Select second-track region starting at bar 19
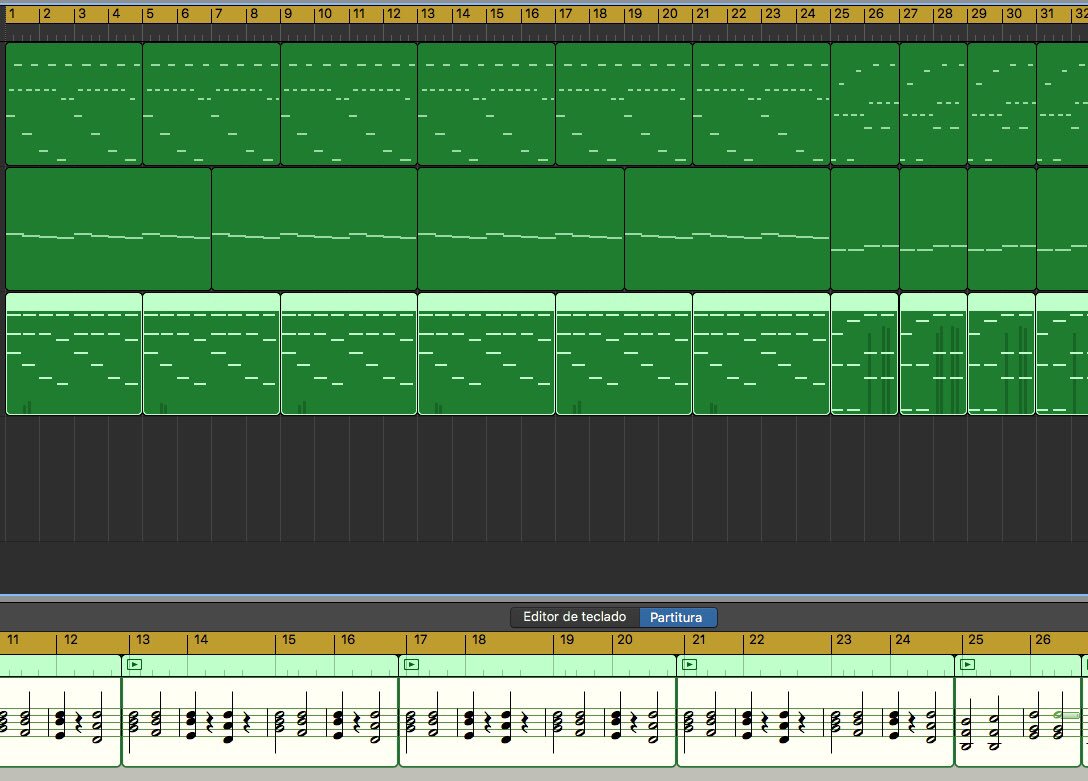This screenshot has height=781, width=1088. click(728, 229)
